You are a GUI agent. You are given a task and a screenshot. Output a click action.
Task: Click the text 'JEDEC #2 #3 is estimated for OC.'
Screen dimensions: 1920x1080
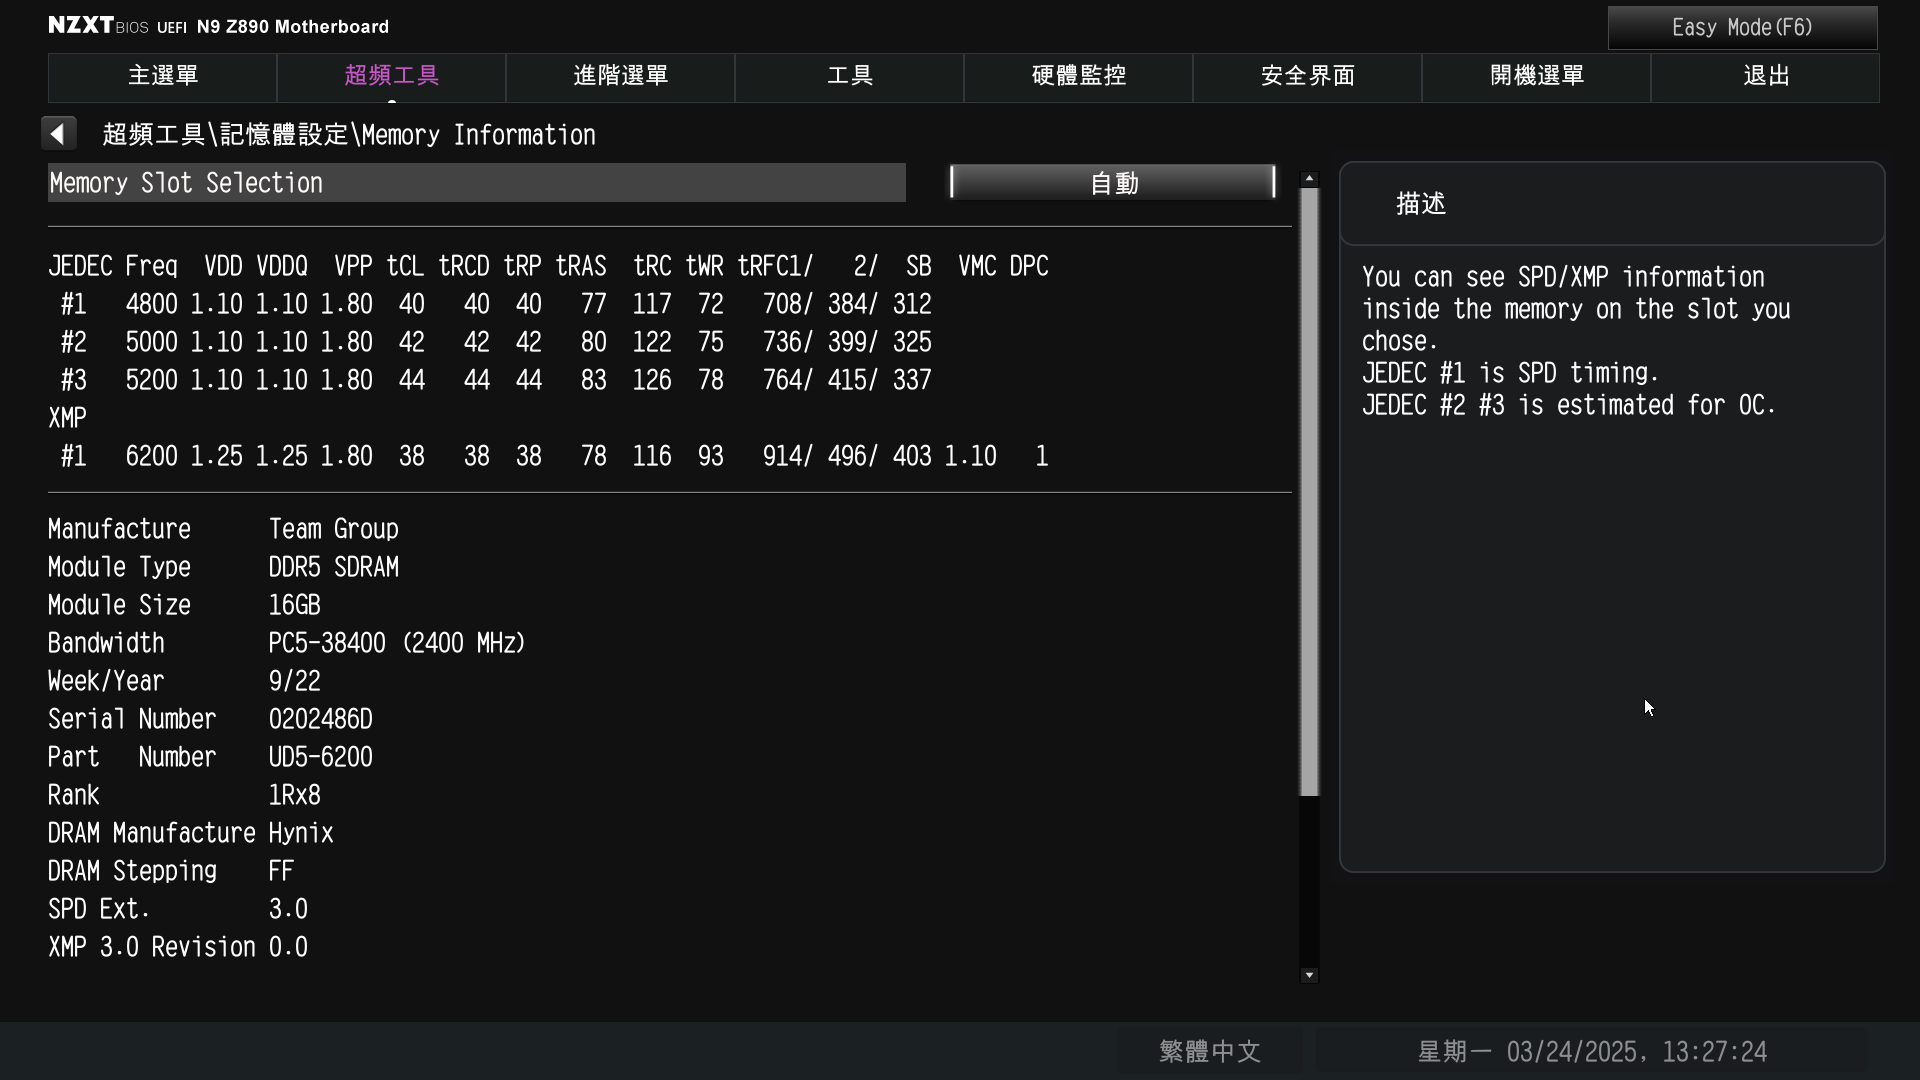[1568, 405]
